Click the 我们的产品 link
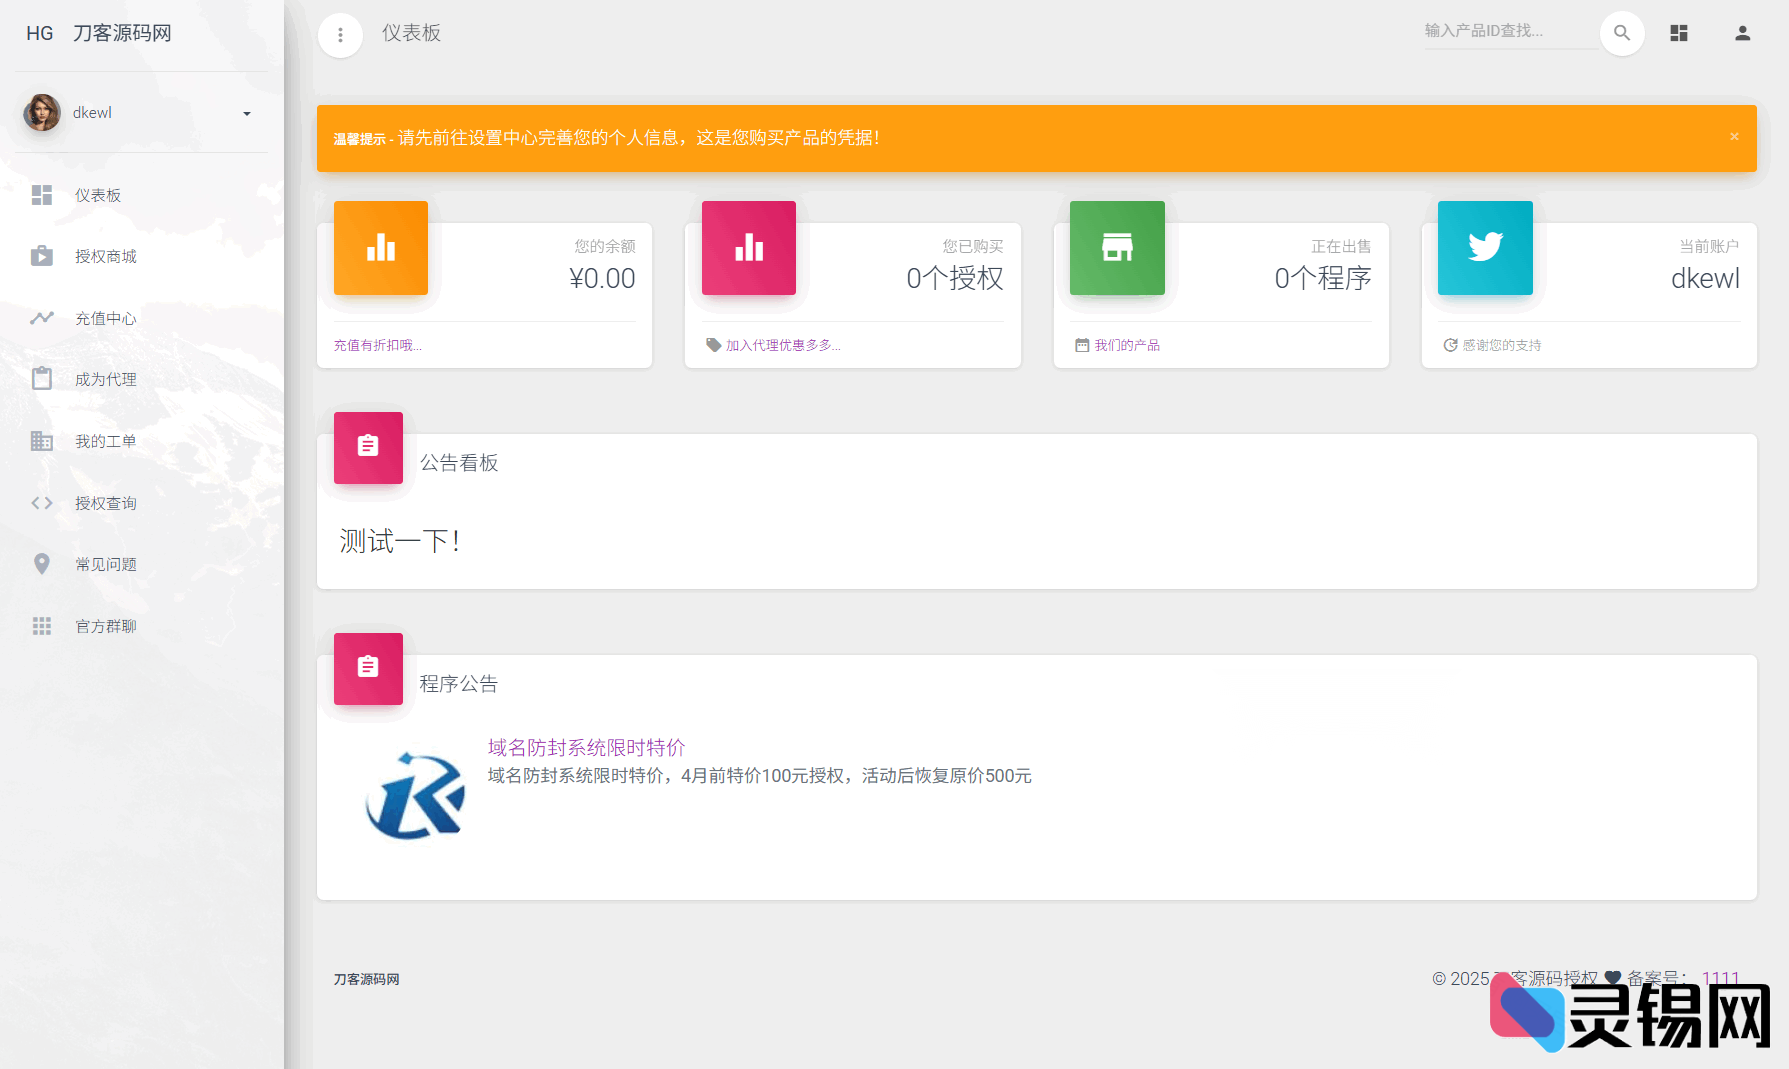The height and width of the screenshot is (1069, 1789). (1126, 344)
